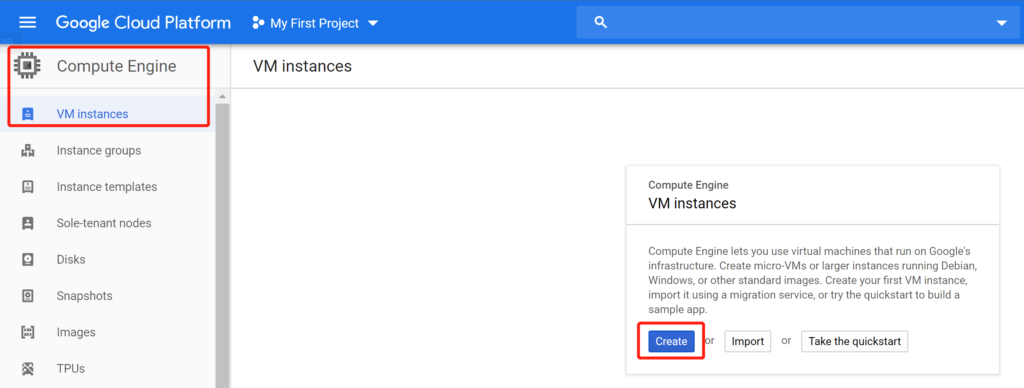Click Take the quickstart button
Viewport: 1024px width, 388px height.
854,341
